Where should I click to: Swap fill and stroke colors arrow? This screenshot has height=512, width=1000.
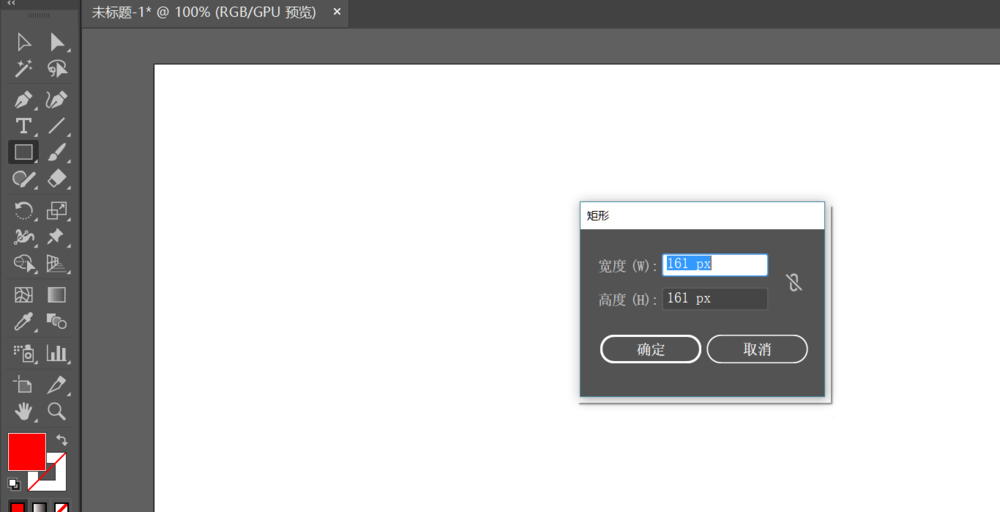(x=62, y=439)
